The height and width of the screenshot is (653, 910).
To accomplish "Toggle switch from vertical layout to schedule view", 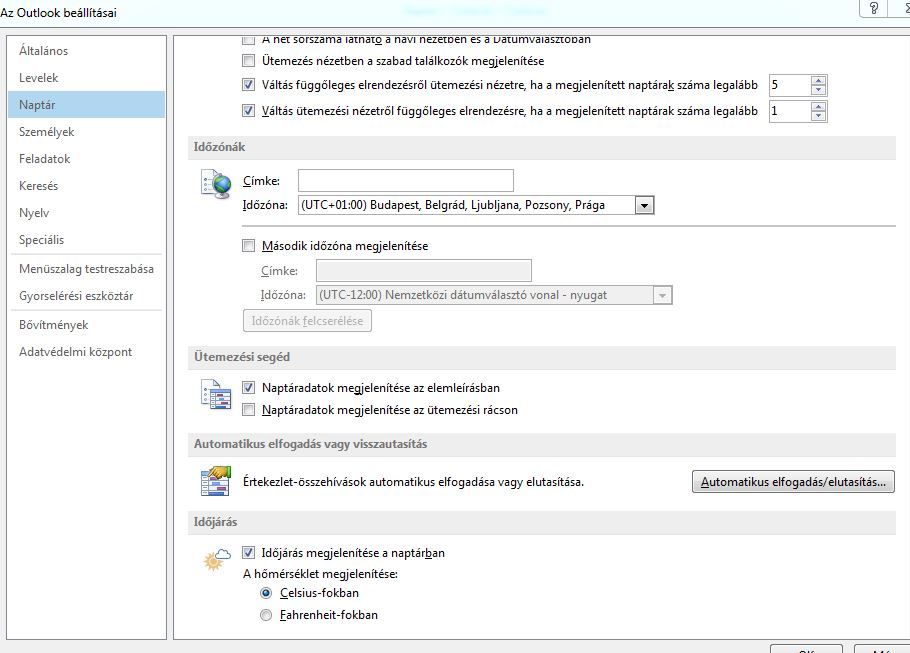I will (248, 85).
